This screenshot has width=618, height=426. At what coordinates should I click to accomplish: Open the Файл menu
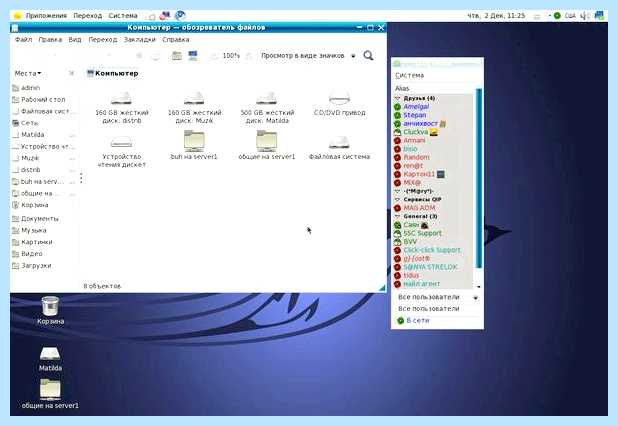[x=23, y=39]
